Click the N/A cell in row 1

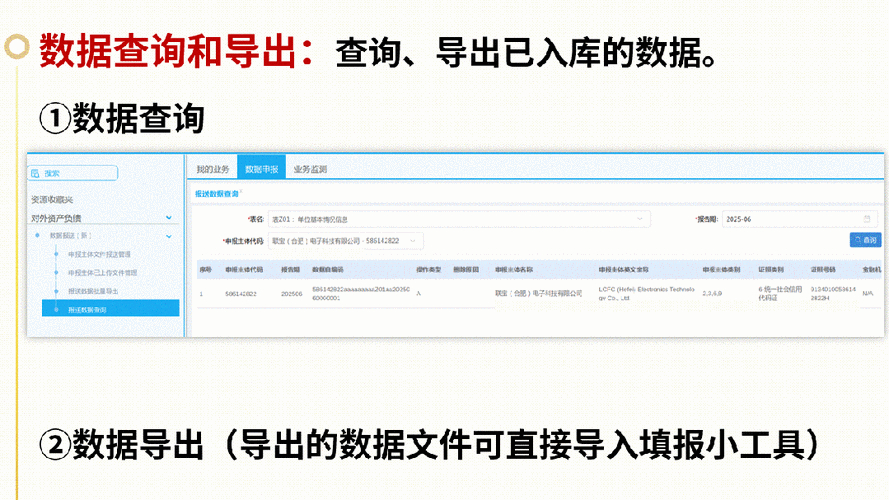[867, 294]
